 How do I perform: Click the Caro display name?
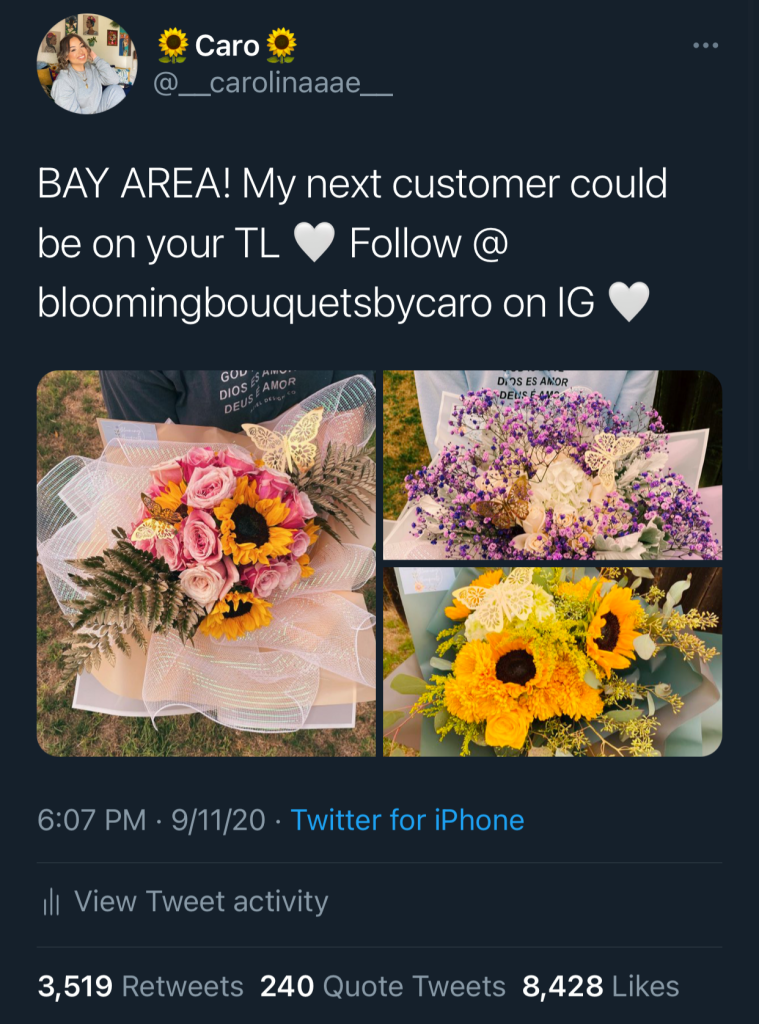(x=227, y=45)
